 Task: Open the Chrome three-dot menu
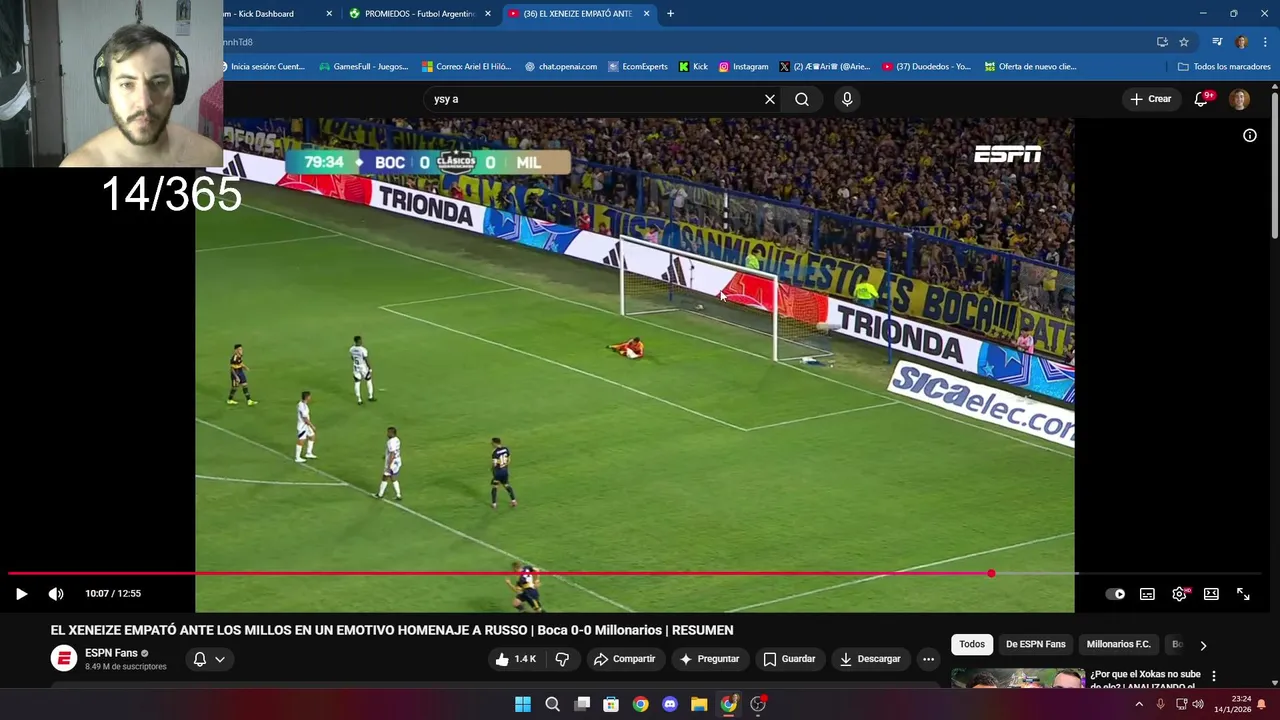[1265, 42]
